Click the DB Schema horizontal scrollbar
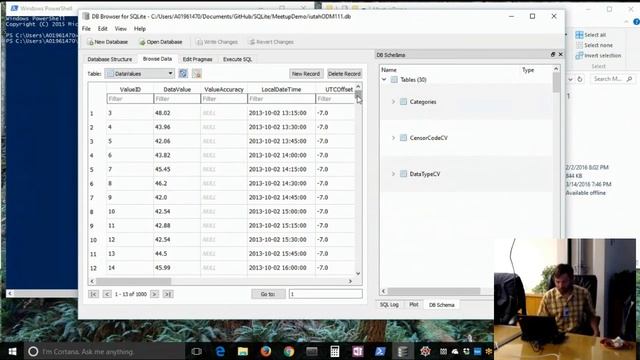640x360 pixels. [x=433, y=291]
